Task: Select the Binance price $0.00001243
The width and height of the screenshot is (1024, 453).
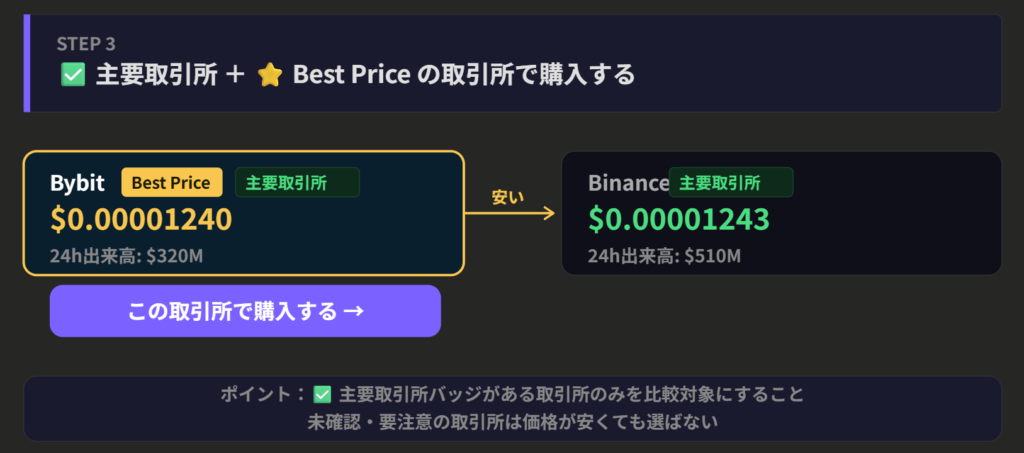Action: click(679, 219)
